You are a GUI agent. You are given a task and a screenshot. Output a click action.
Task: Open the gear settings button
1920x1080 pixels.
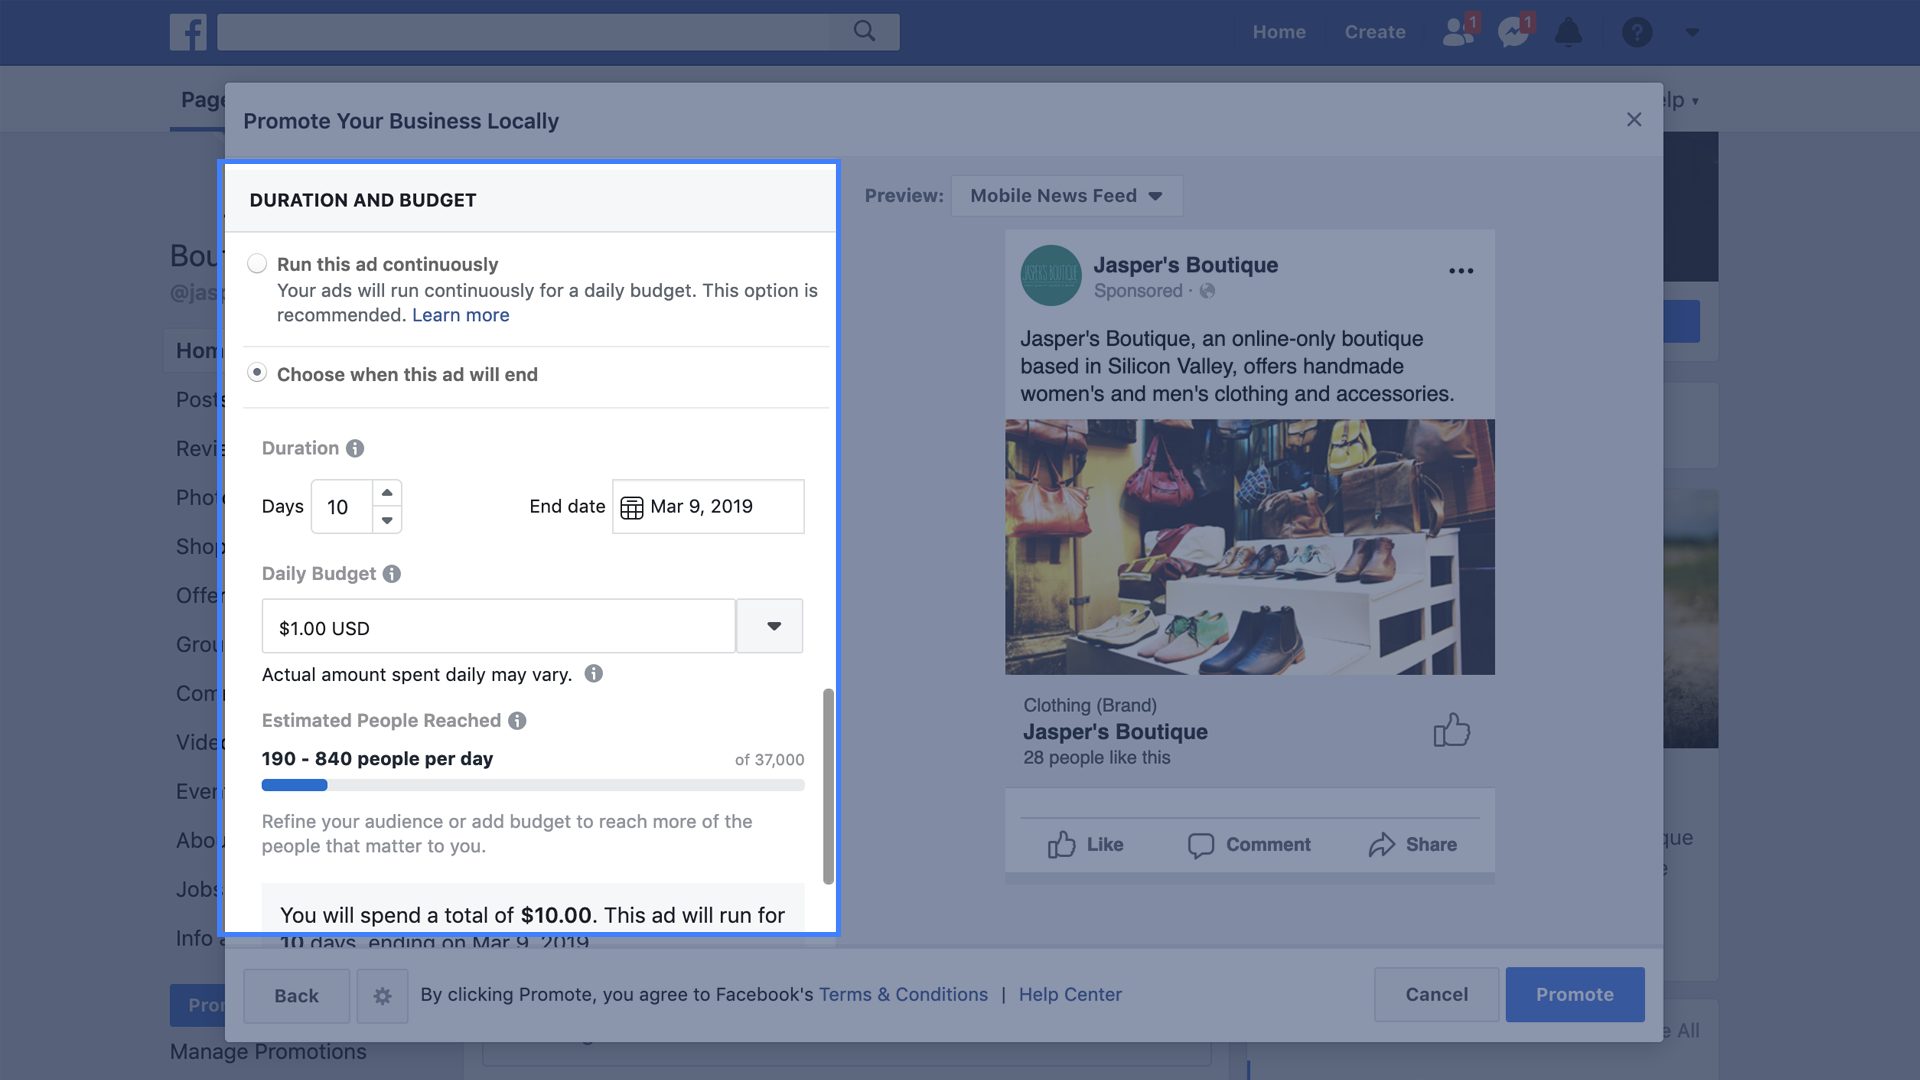coord(382,995)
